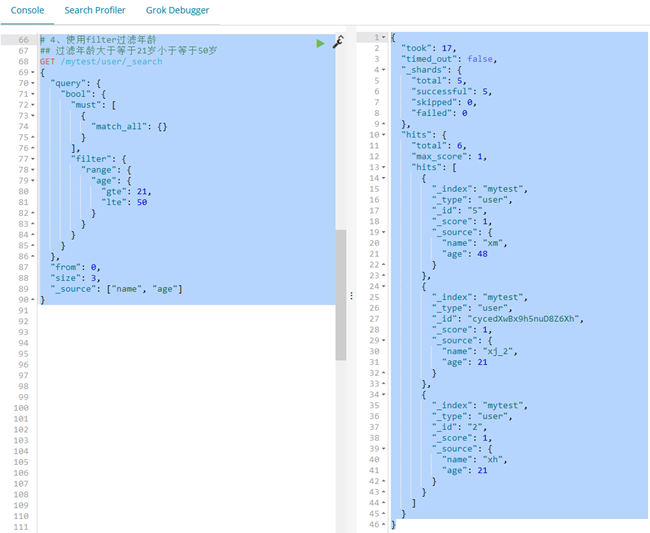Click the "failed": 0 response line

click(x=439, y=113)
